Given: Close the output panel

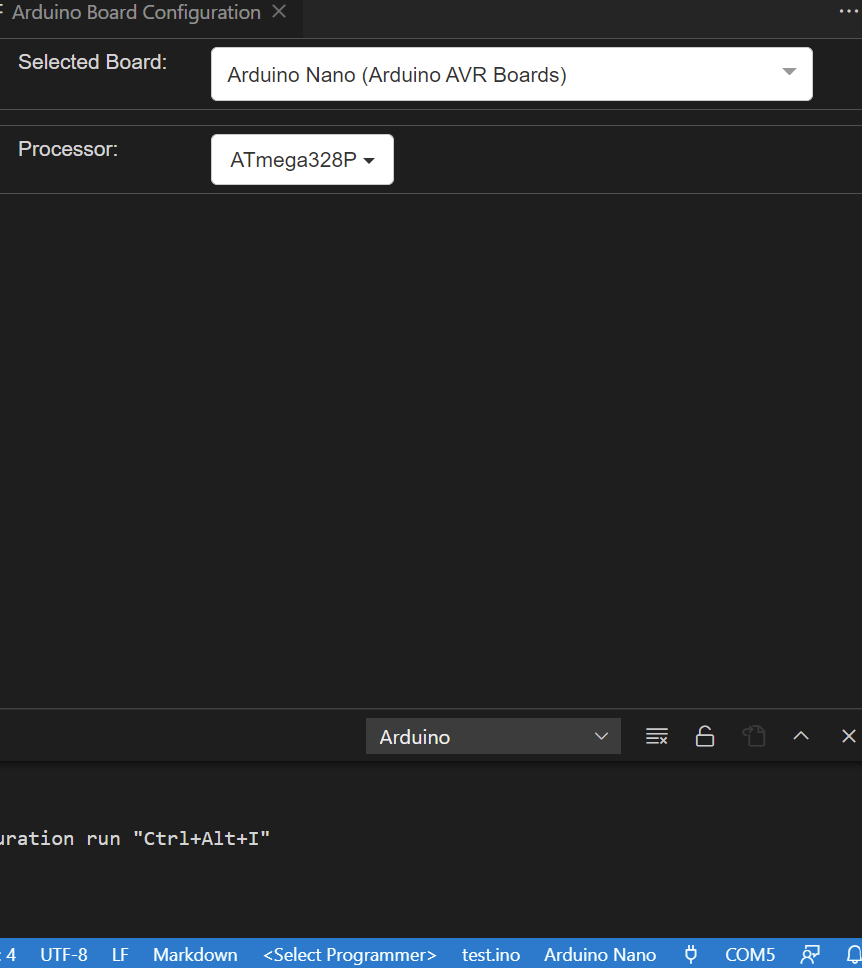Looking at the screenshot, I should [848, 736].
